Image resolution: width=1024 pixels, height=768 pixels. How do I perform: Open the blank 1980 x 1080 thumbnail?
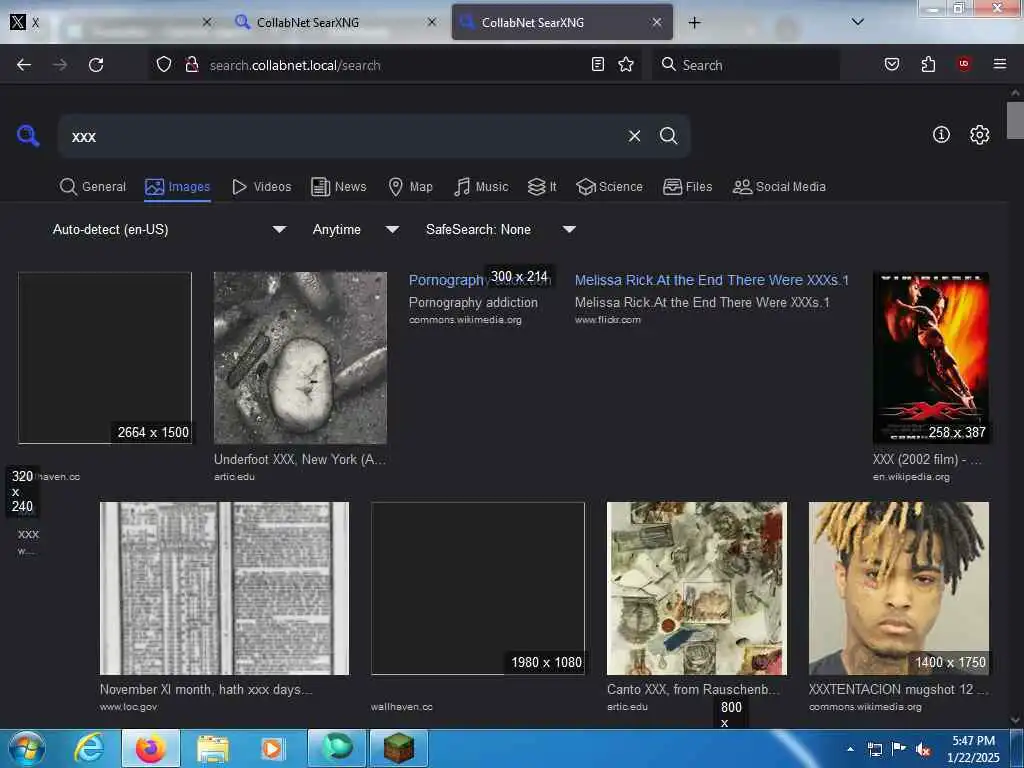[478, 588]
